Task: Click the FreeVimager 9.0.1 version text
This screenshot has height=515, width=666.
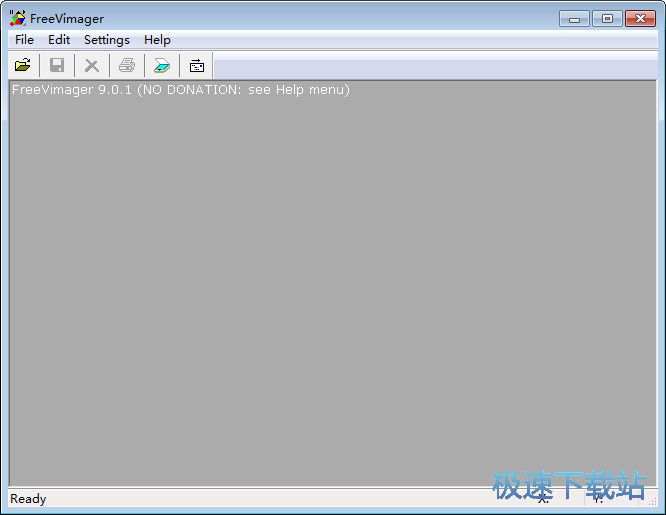Action: pos(180,90)
